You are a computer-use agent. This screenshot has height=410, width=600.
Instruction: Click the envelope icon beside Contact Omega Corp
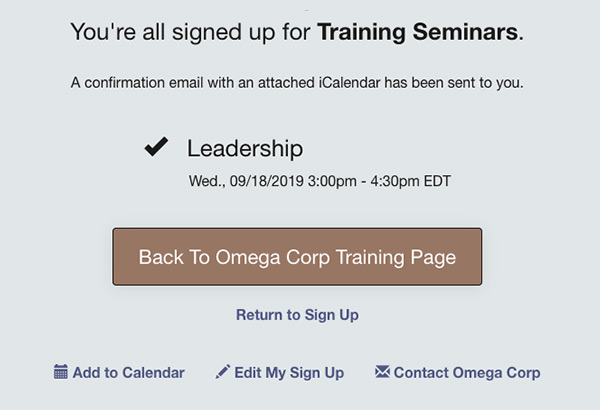pos(382,371)
